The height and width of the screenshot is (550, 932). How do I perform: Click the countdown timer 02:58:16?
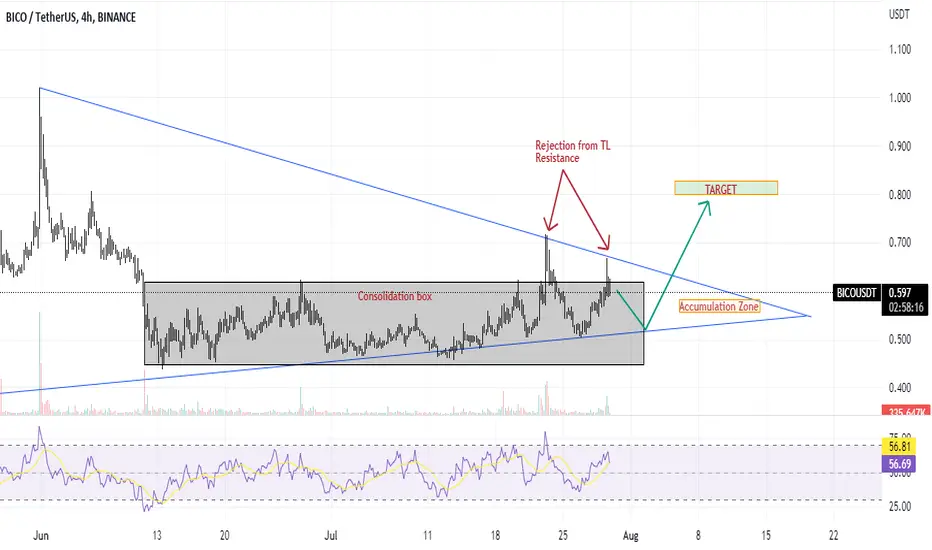(x=906, y=307)
